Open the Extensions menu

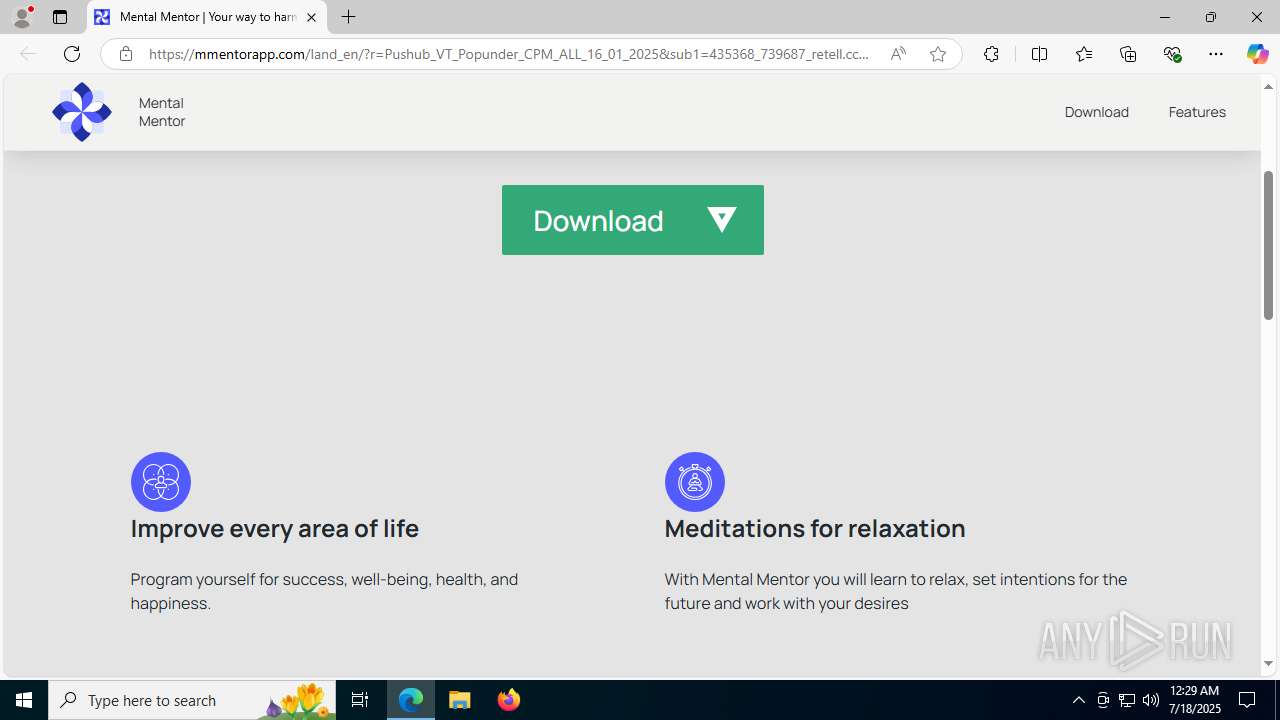991,54
